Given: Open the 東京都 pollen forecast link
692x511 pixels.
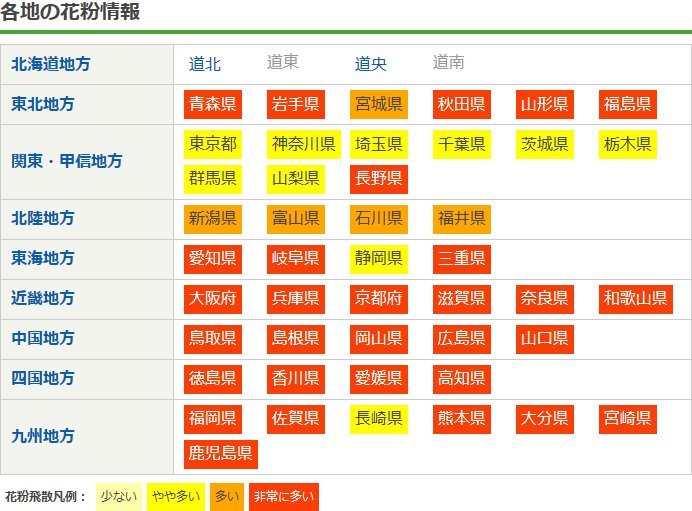Looking at the screenshot, I should click(213, 144).
